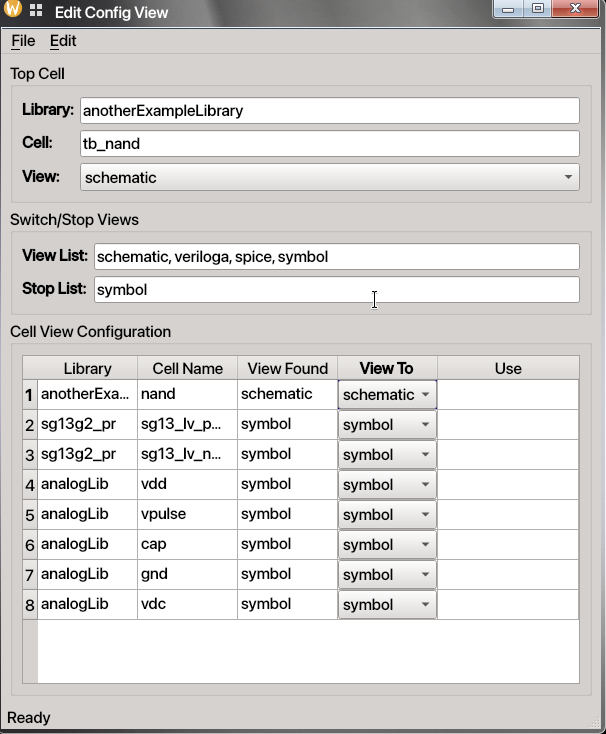Minimize the Edit Config View window
Image resolution: width=606 pixels, height=734 pixels.
[x=509, y=9]
